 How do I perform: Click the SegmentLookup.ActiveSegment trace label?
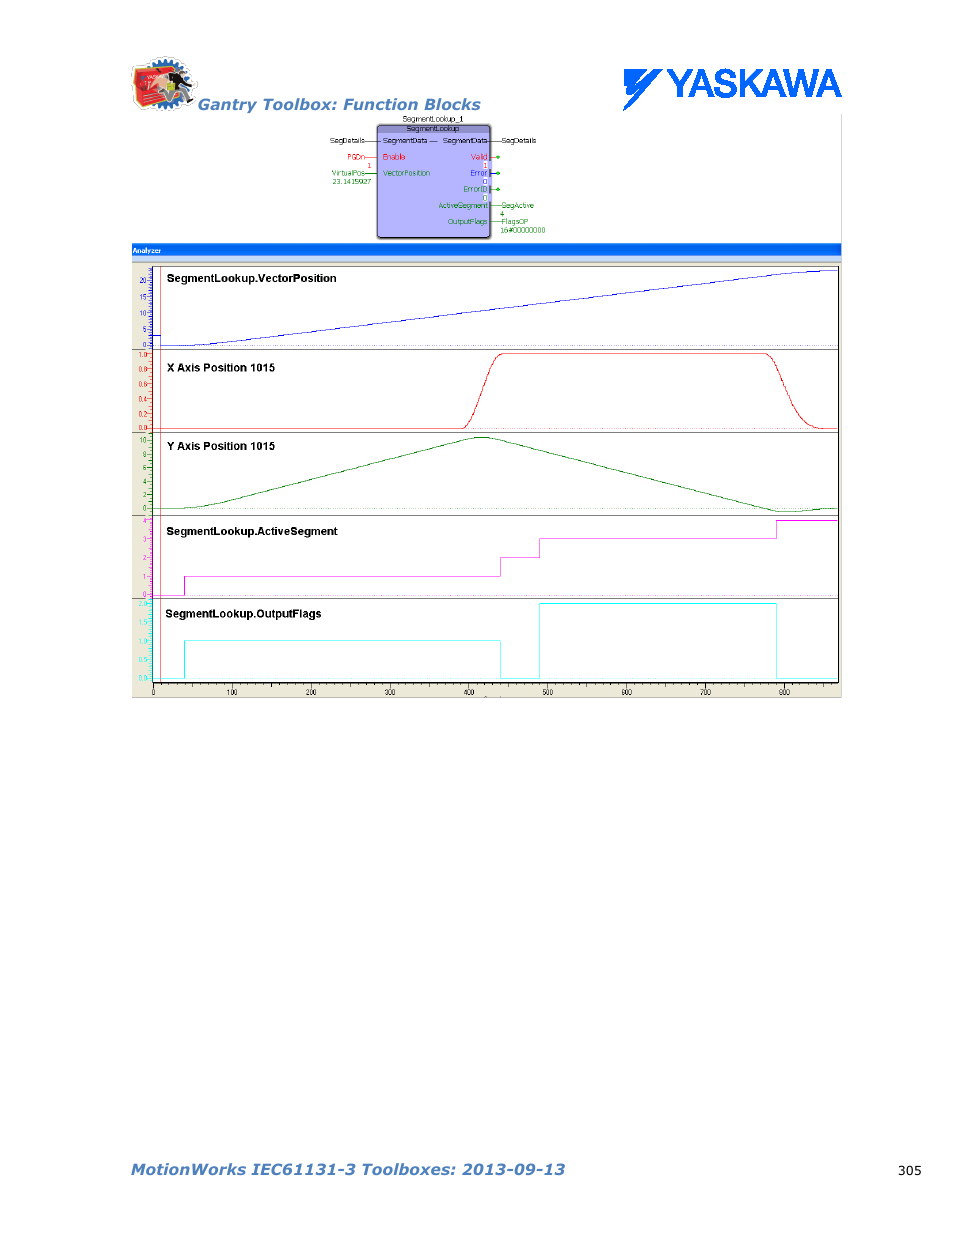tap(252, 531)
